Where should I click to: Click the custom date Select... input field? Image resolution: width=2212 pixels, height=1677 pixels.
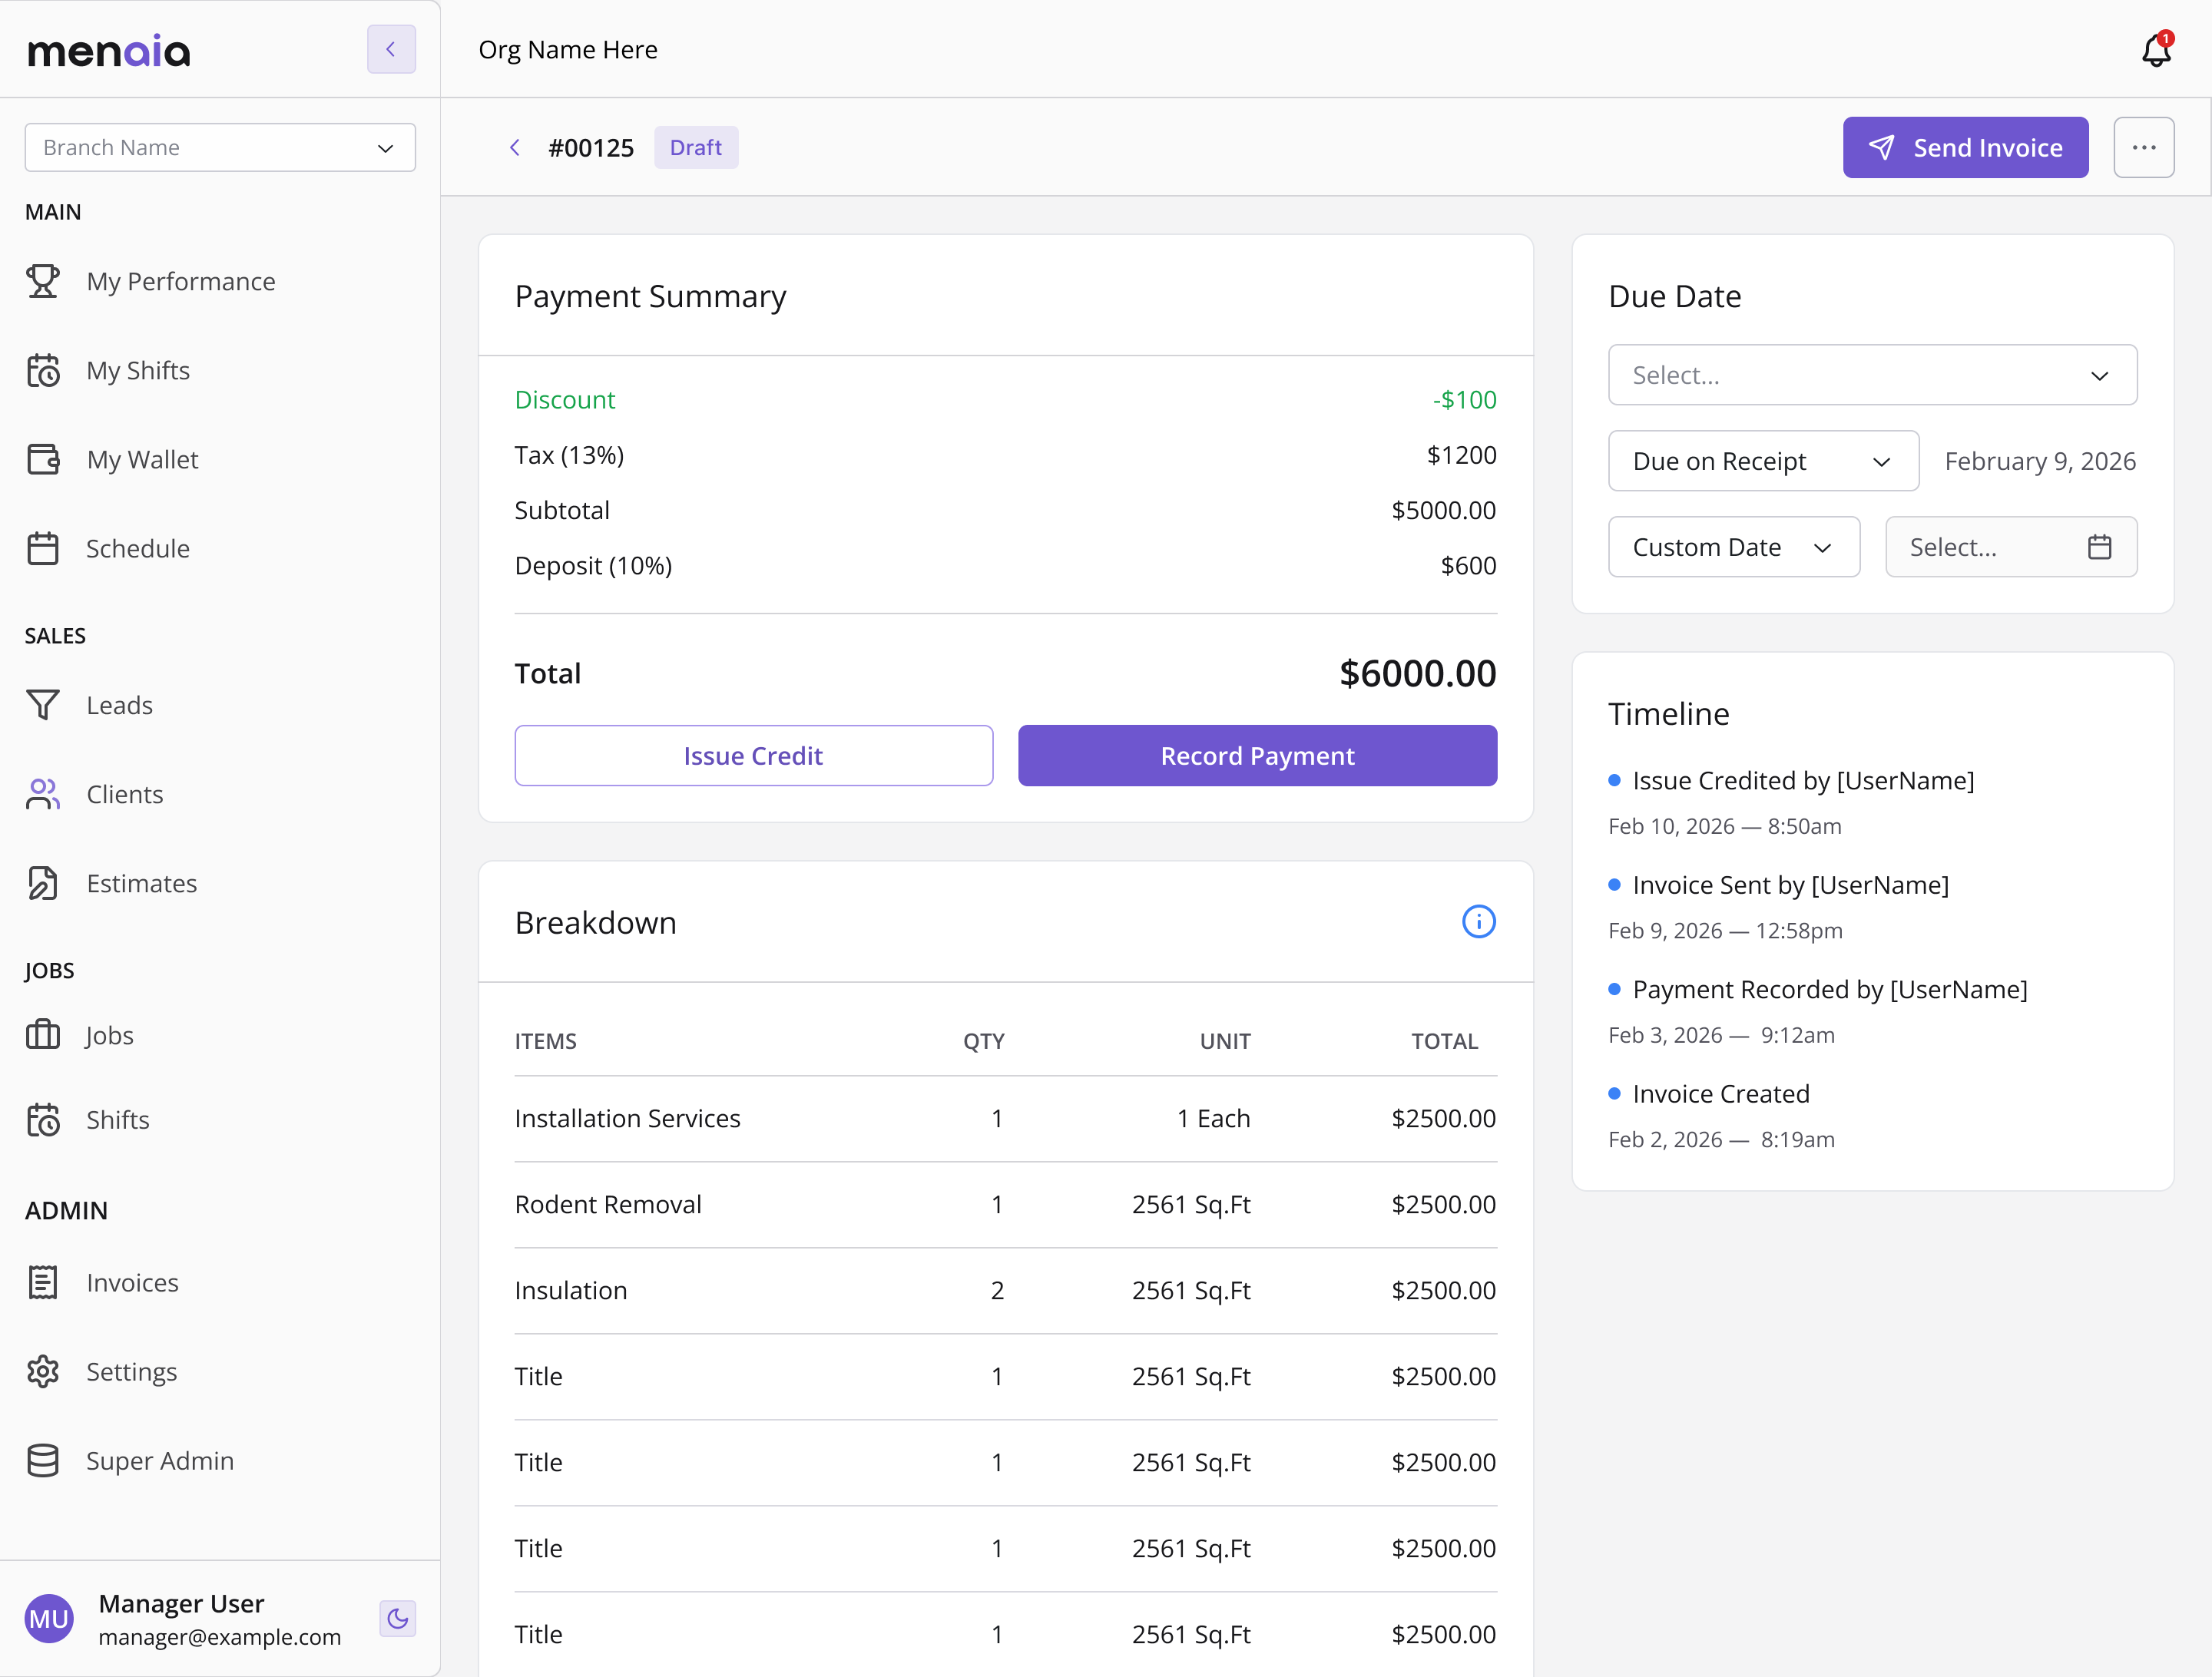tap(2011, 547)
